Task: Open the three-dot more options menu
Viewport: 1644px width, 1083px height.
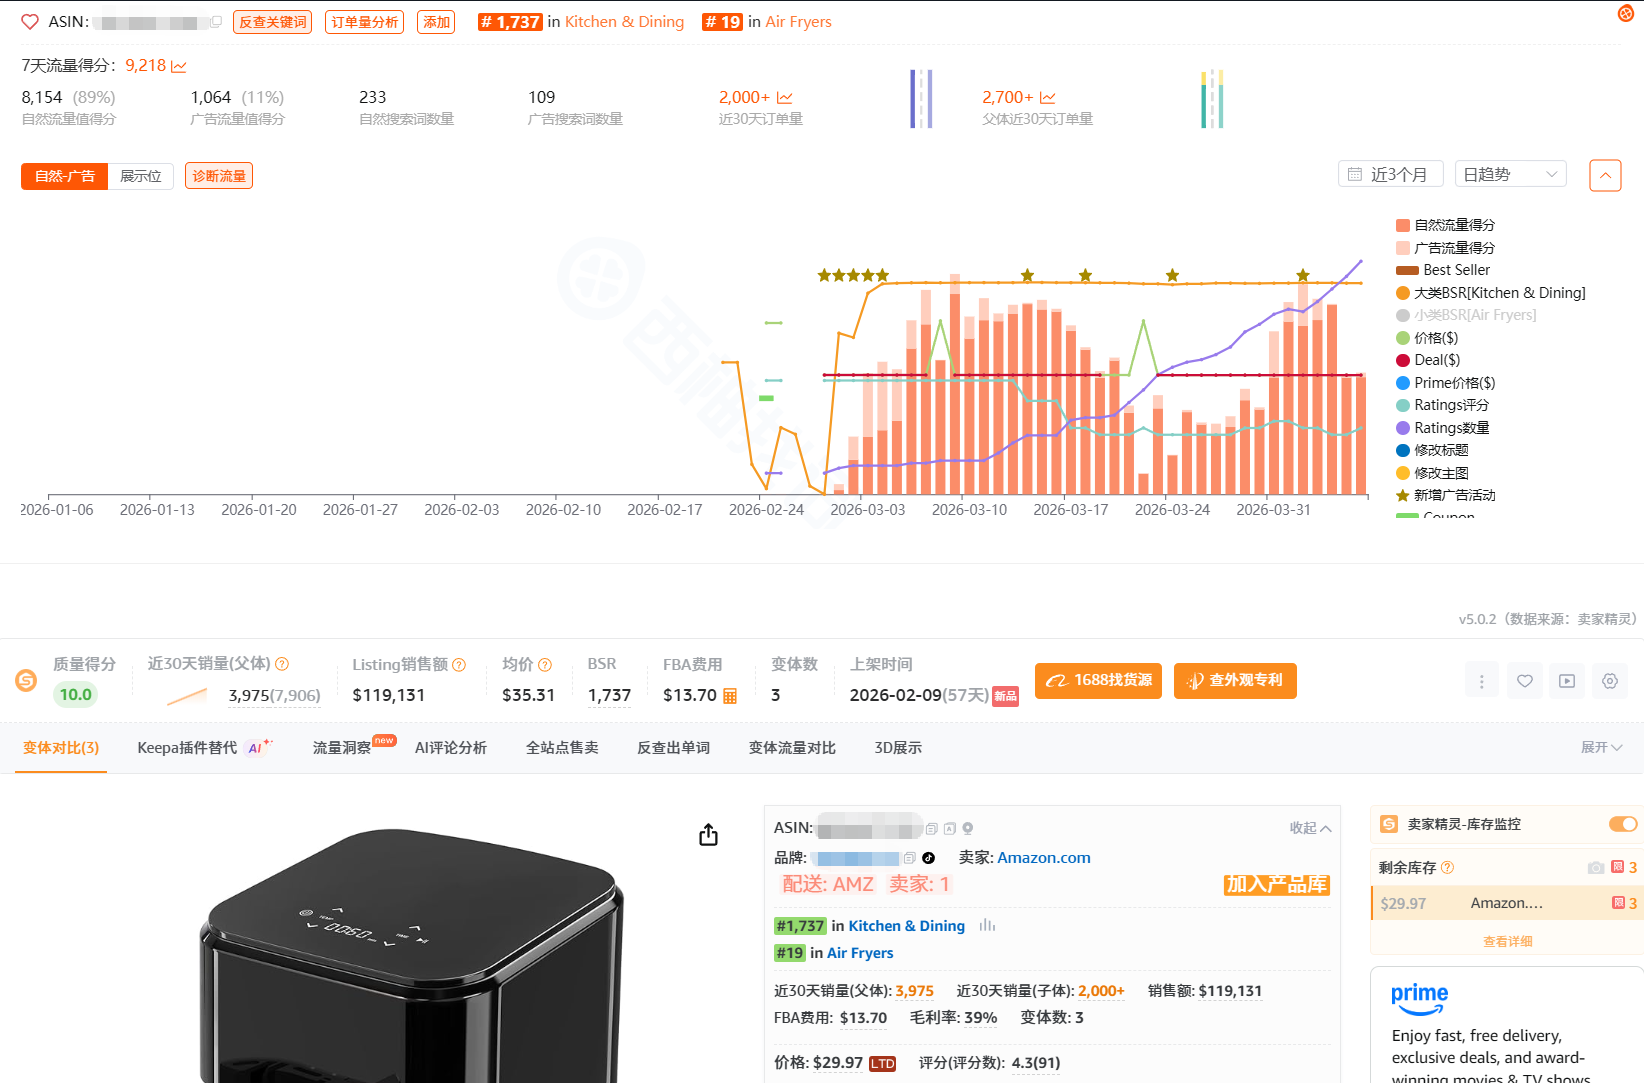Action: [1481, 681]
